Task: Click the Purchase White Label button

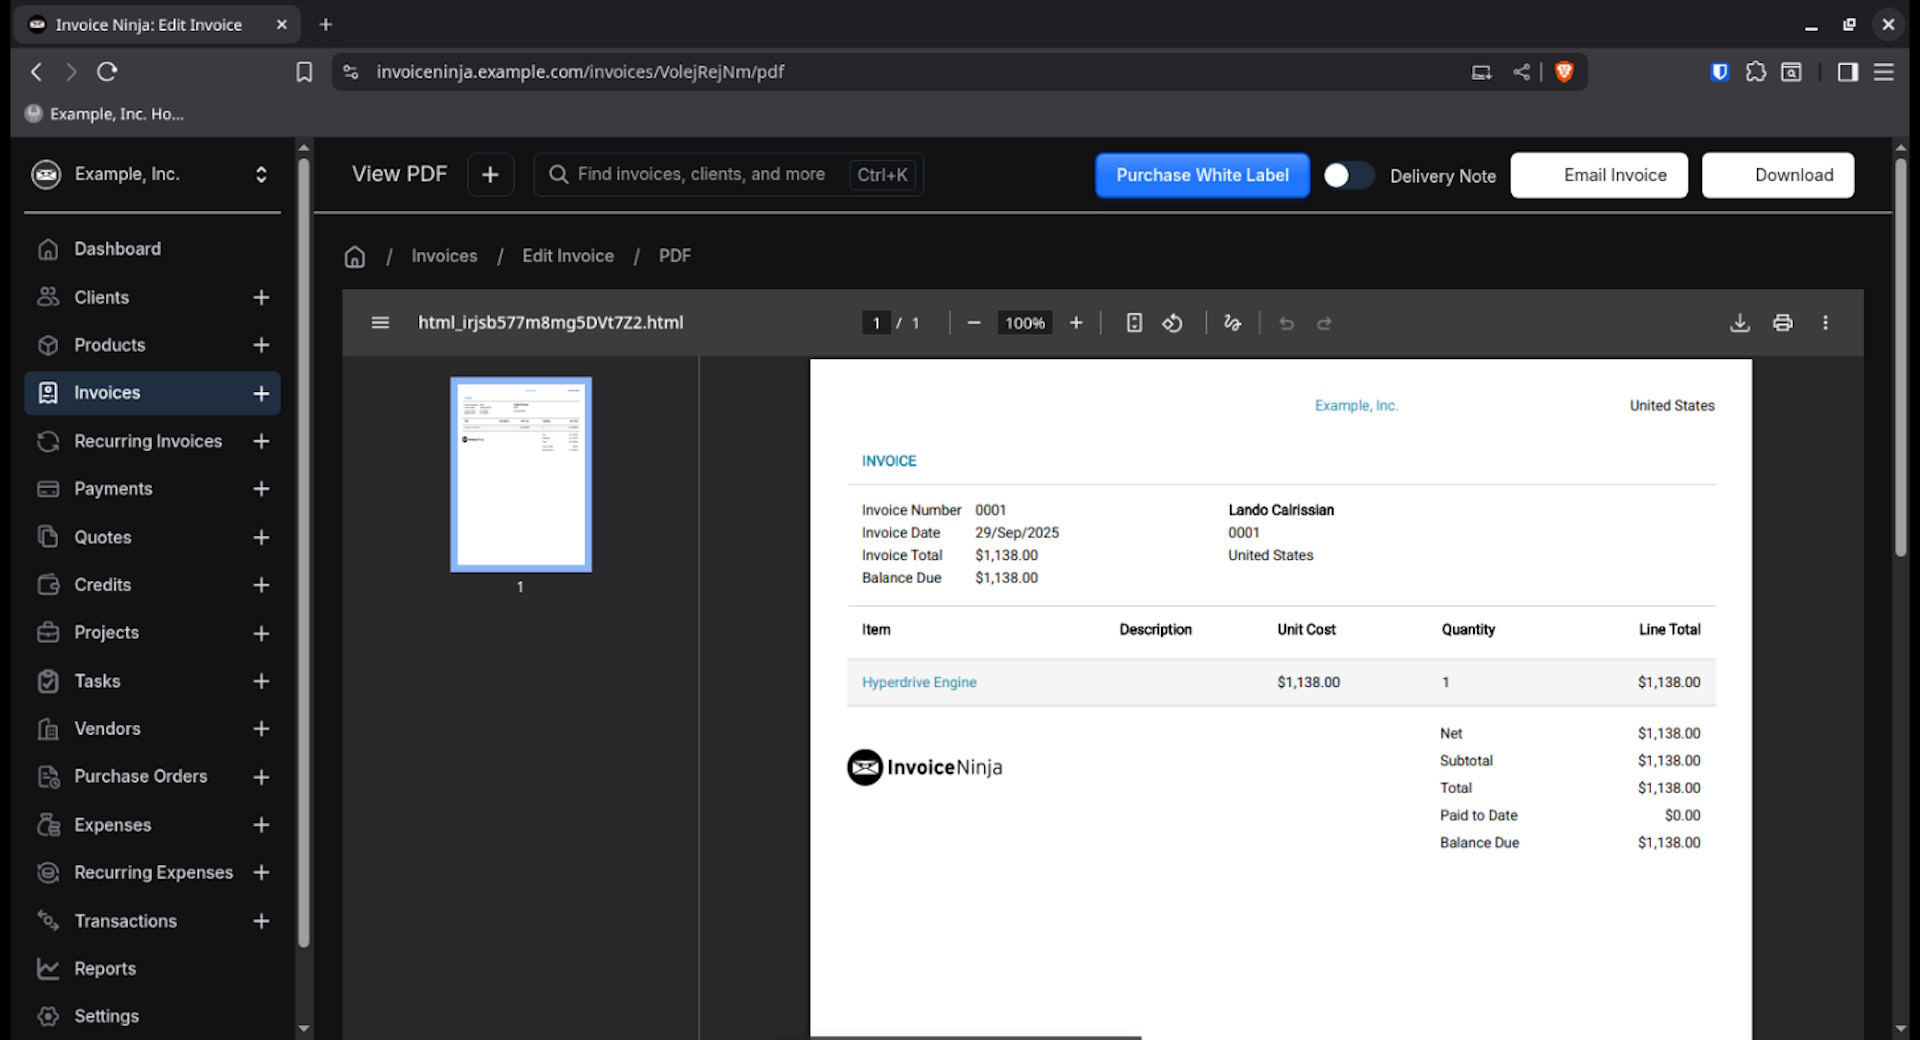Action: click(x=1202, y=175)
